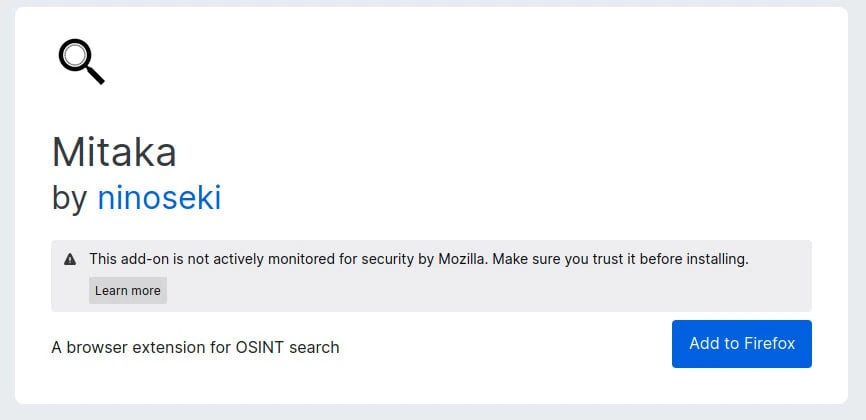Visit the add-on developer's page via ninoseki
The image size is (866, 420).
pos(159,198)
